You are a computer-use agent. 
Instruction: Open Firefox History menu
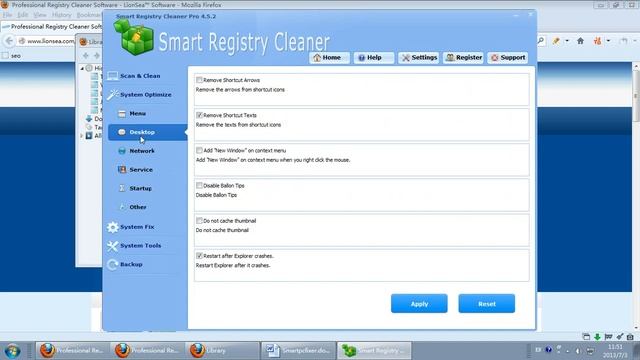coord(61,15)
